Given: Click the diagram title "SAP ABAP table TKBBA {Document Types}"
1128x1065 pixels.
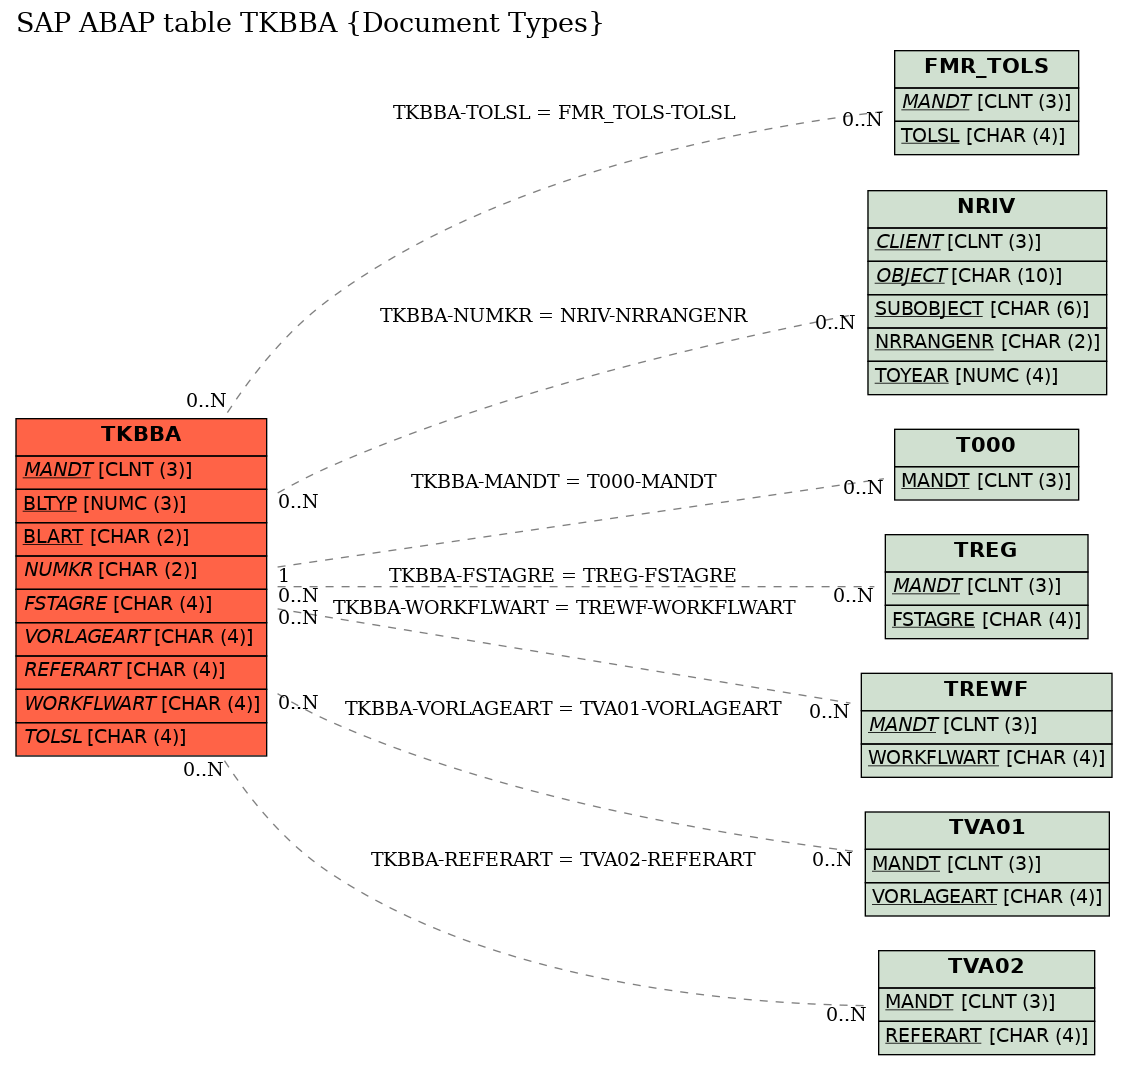Looking at the screenshot, I should coord(309,23).
